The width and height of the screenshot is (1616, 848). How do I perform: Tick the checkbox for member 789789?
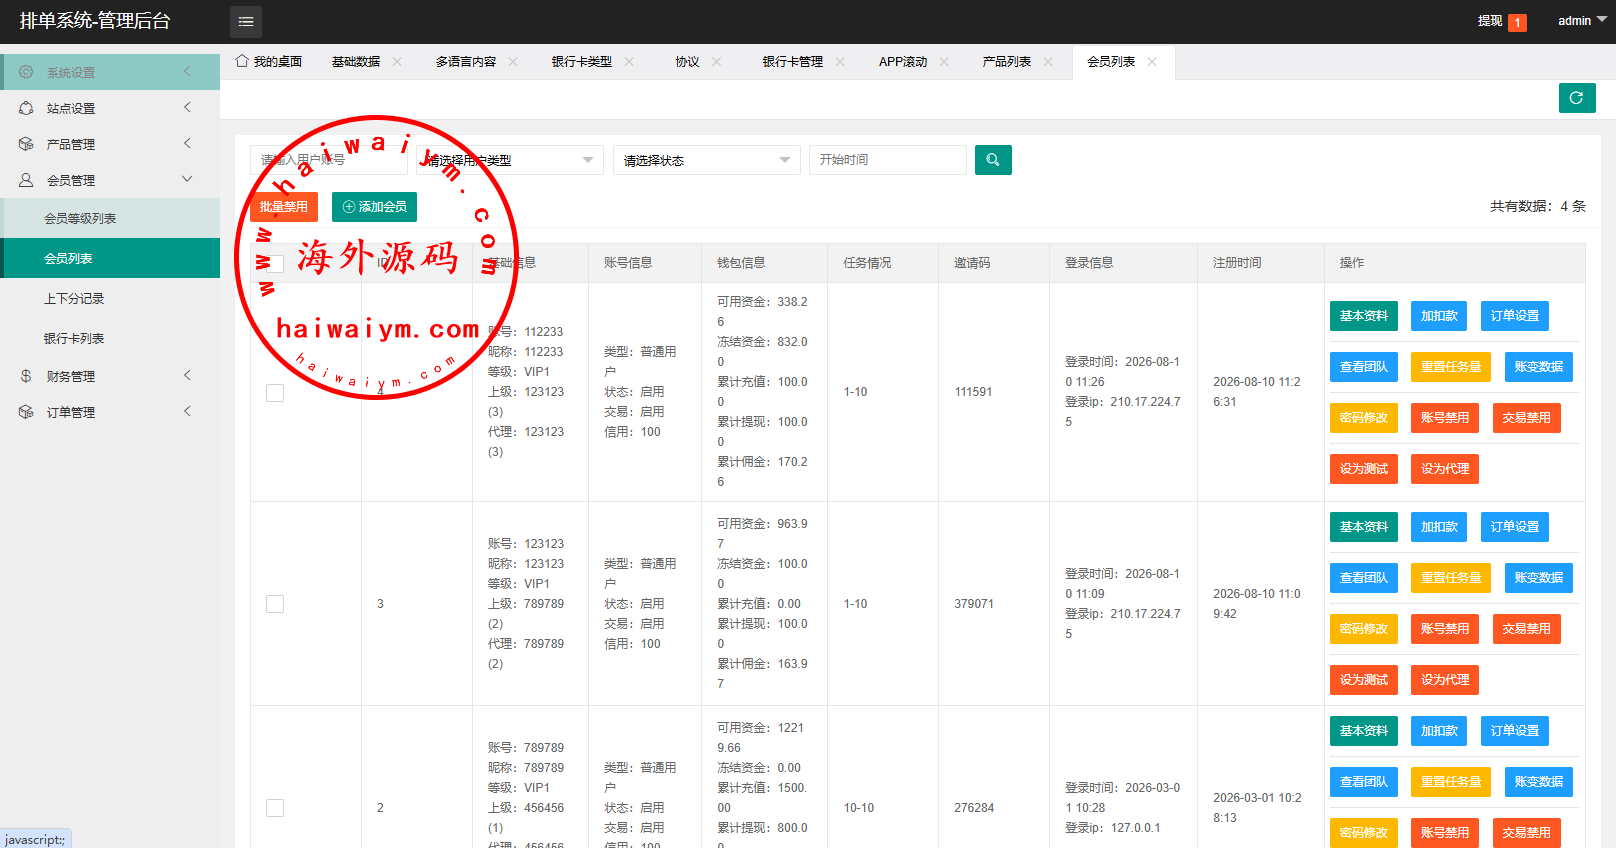275,808
